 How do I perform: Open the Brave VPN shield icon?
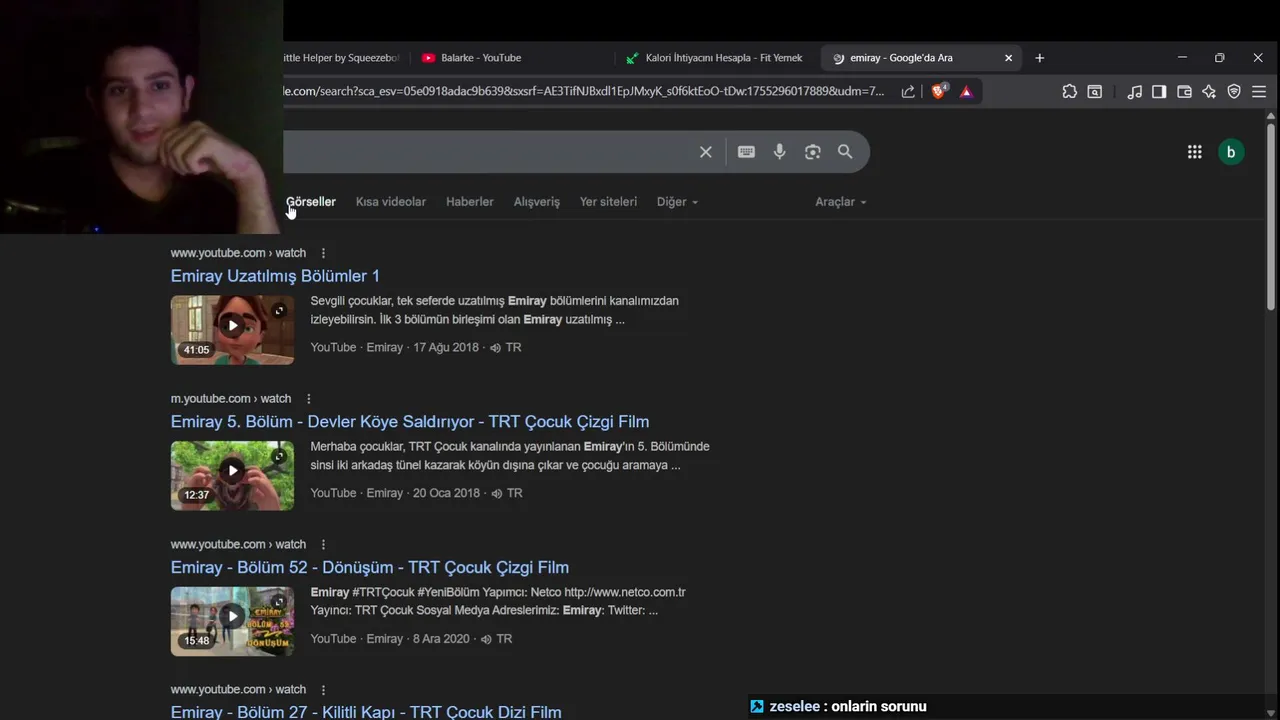point(1234,92)
